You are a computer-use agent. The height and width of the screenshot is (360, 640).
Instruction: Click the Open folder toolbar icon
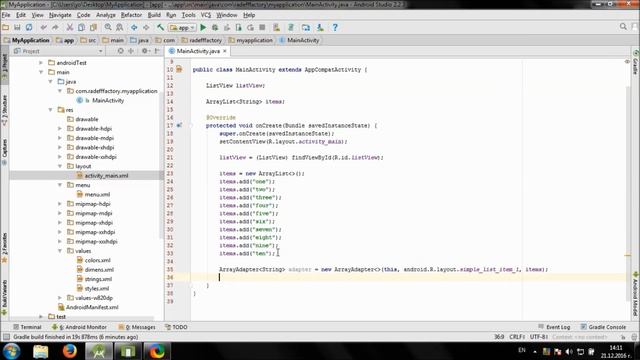(6, 27)
